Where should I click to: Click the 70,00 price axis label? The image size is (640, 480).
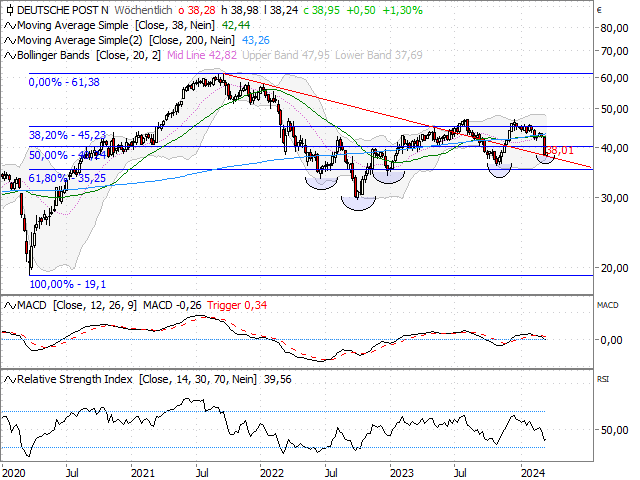[x=614, y=51]
